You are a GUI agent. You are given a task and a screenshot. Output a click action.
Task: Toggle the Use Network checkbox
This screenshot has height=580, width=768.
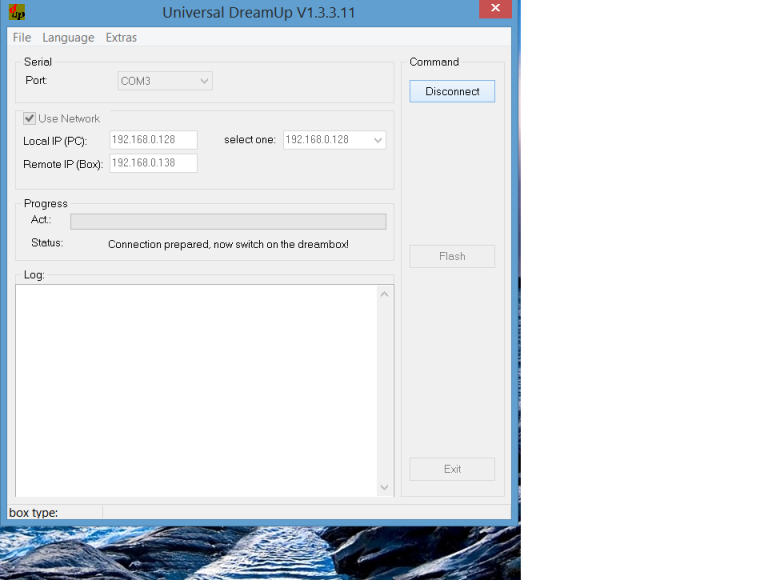tap(29, 119)
